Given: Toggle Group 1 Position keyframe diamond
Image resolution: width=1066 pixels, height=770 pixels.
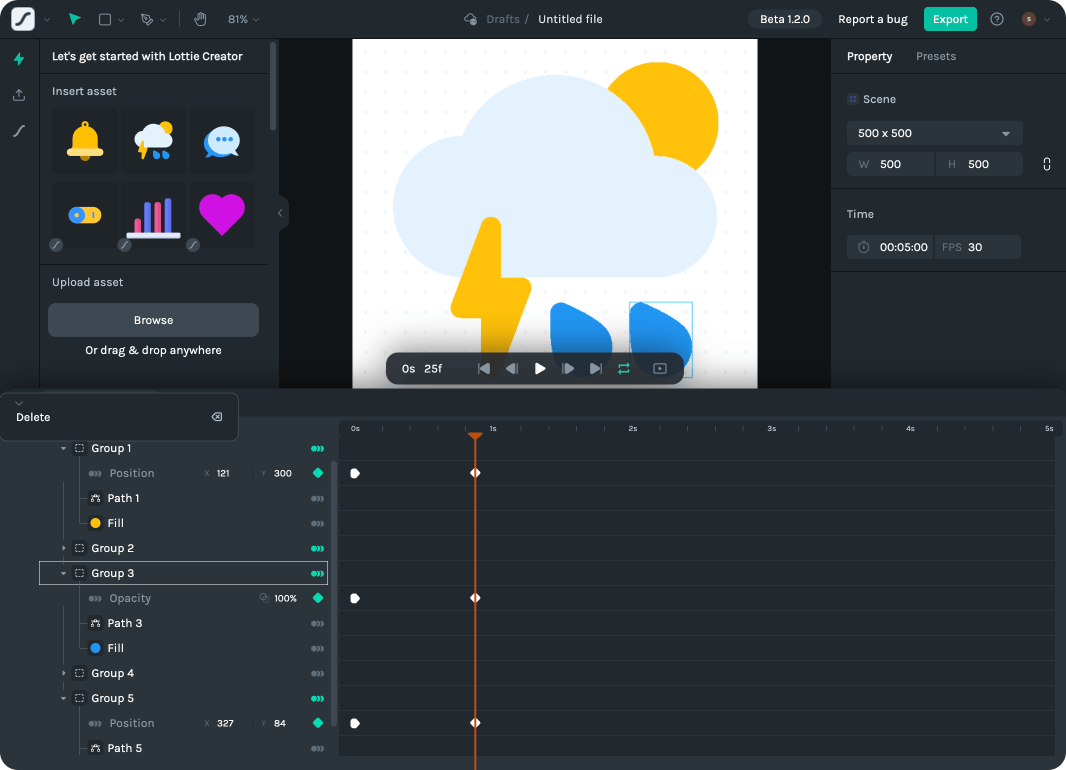Looking at the screenshot, I should [318, 473].
